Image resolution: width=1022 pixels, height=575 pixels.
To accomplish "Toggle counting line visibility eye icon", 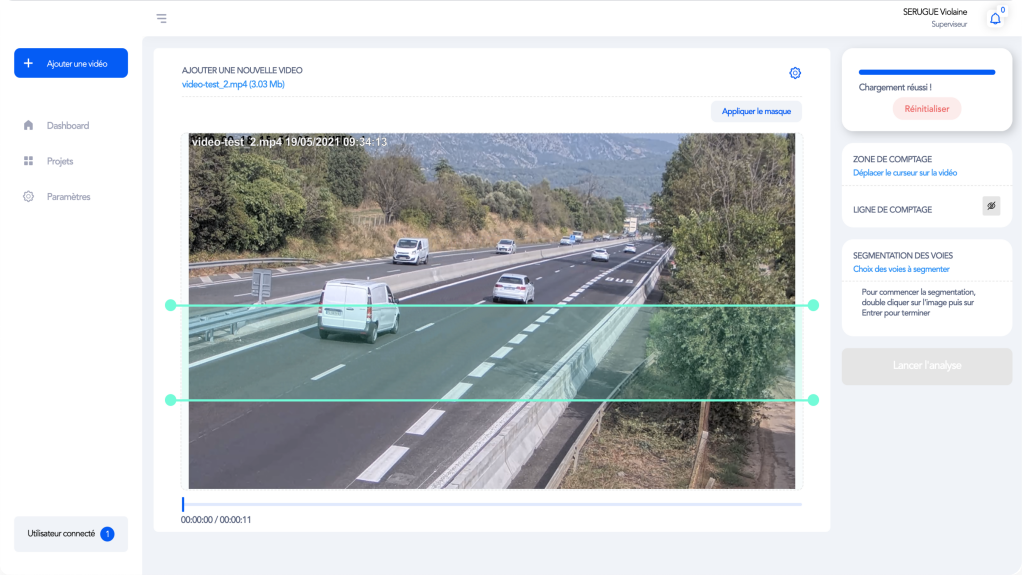I will click(x=991, y=206).
